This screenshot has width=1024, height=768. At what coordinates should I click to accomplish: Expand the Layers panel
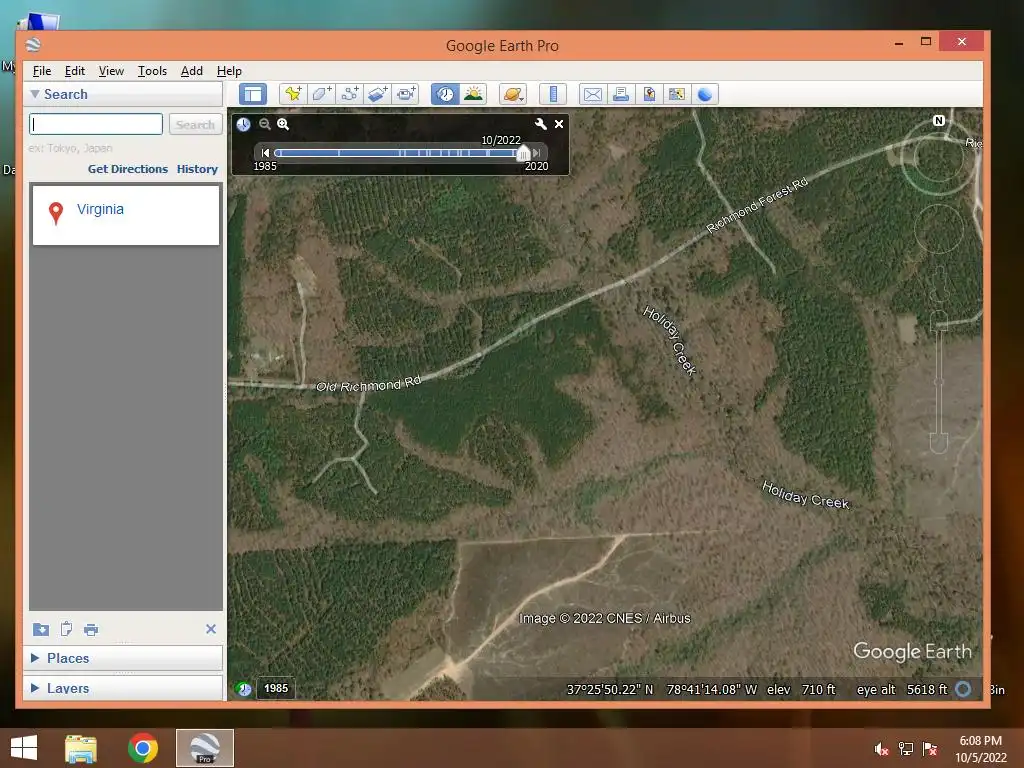click(35, 688)
